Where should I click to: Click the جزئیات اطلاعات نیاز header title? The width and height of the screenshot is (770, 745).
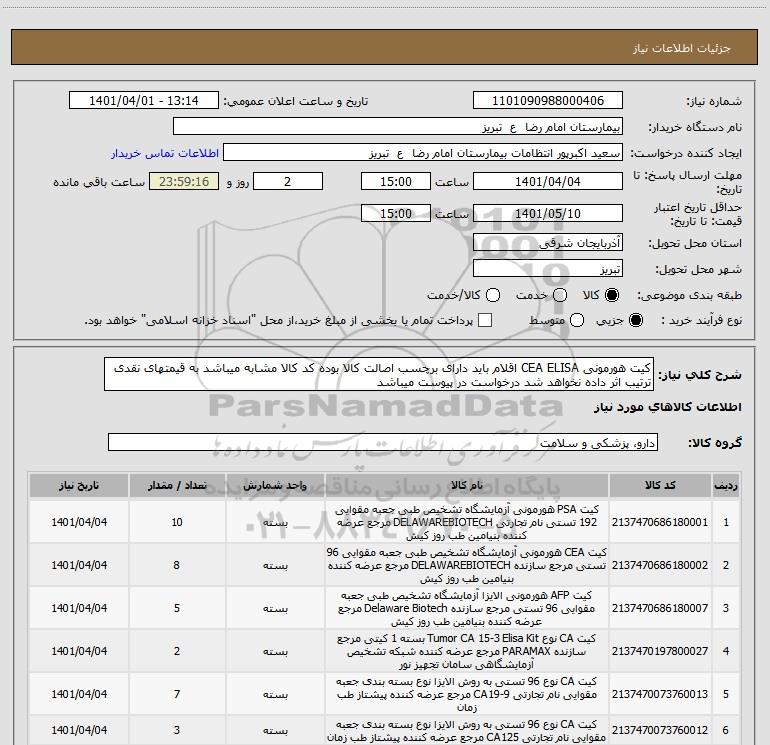point(681,48)
